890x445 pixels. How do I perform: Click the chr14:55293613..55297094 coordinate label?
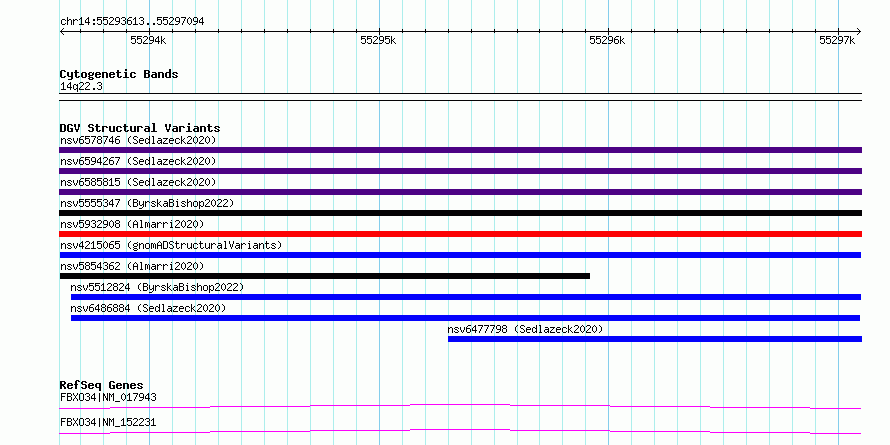132,22
